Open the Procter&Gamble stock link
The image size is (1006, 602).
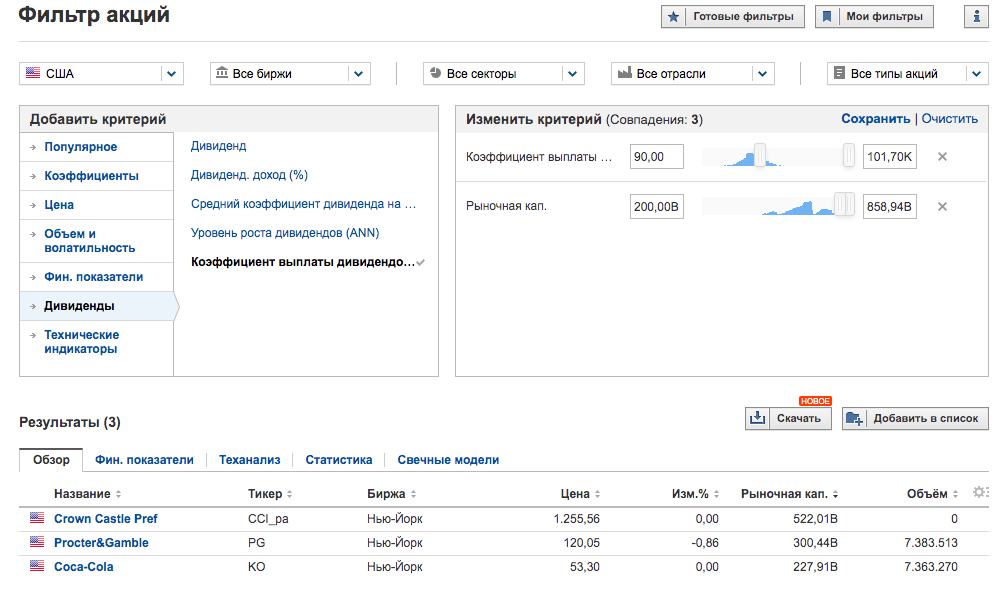pyautogui.click(x=101, y=543)
